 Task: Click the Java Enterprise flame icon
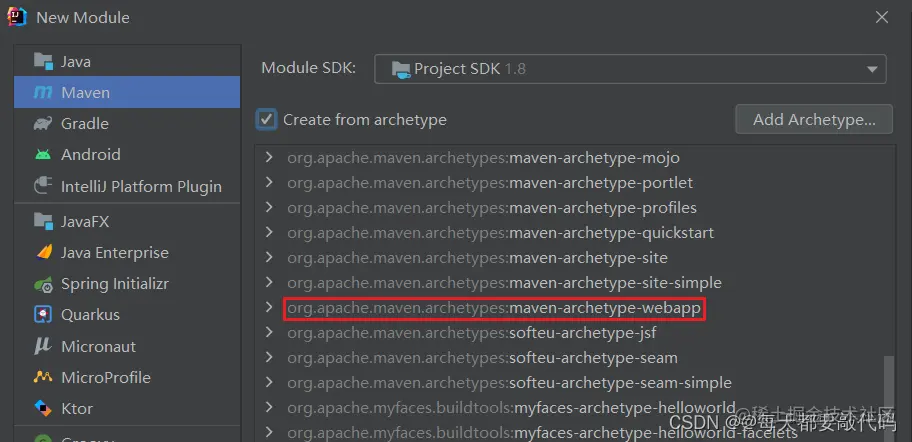(x=43, y=252)
